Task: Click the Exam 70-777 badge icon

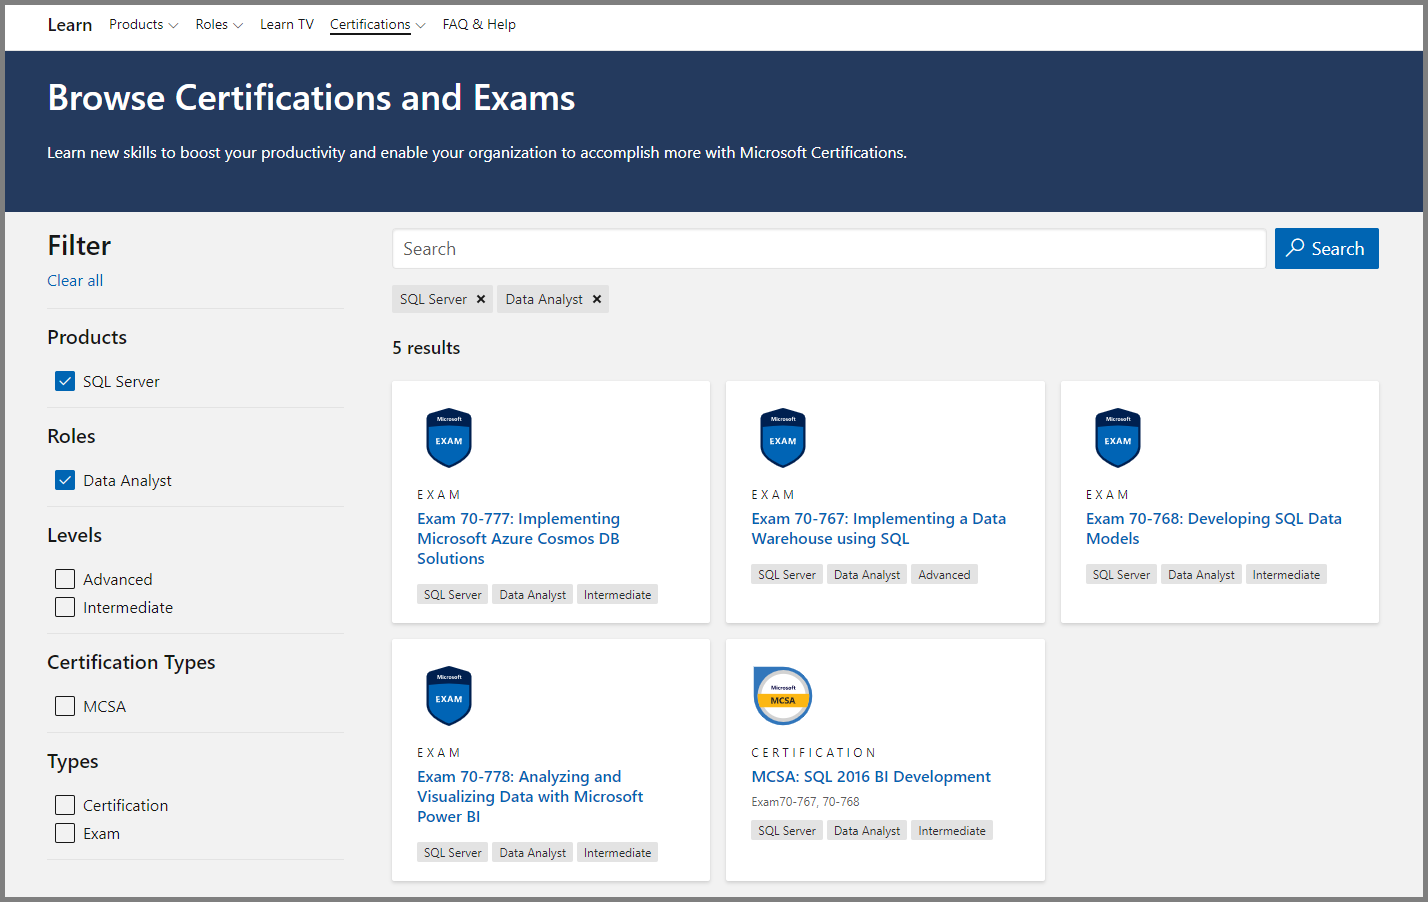Action: click(449, 438)
